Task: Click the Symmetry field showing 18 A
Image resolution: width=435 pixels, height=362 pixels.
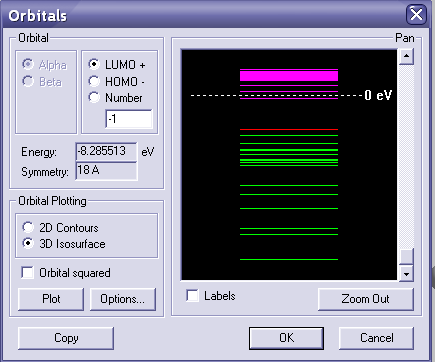Action: pos(106,171)
